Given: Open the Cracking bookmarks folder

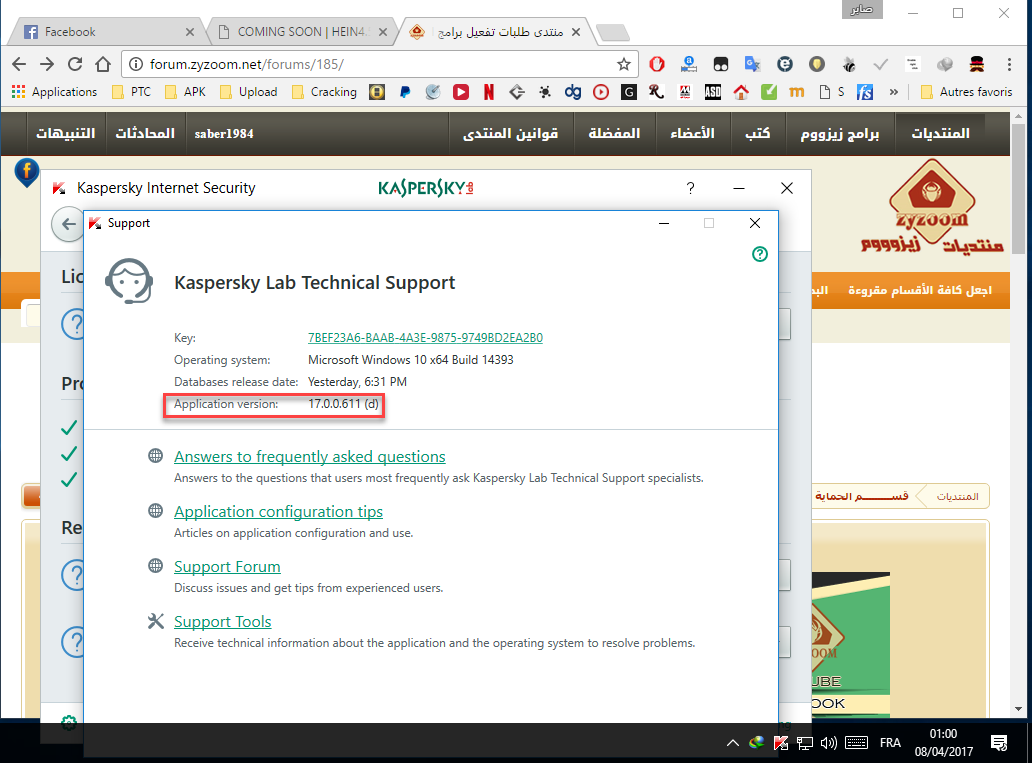Looking at the screenshot, I should click(324, 92).
